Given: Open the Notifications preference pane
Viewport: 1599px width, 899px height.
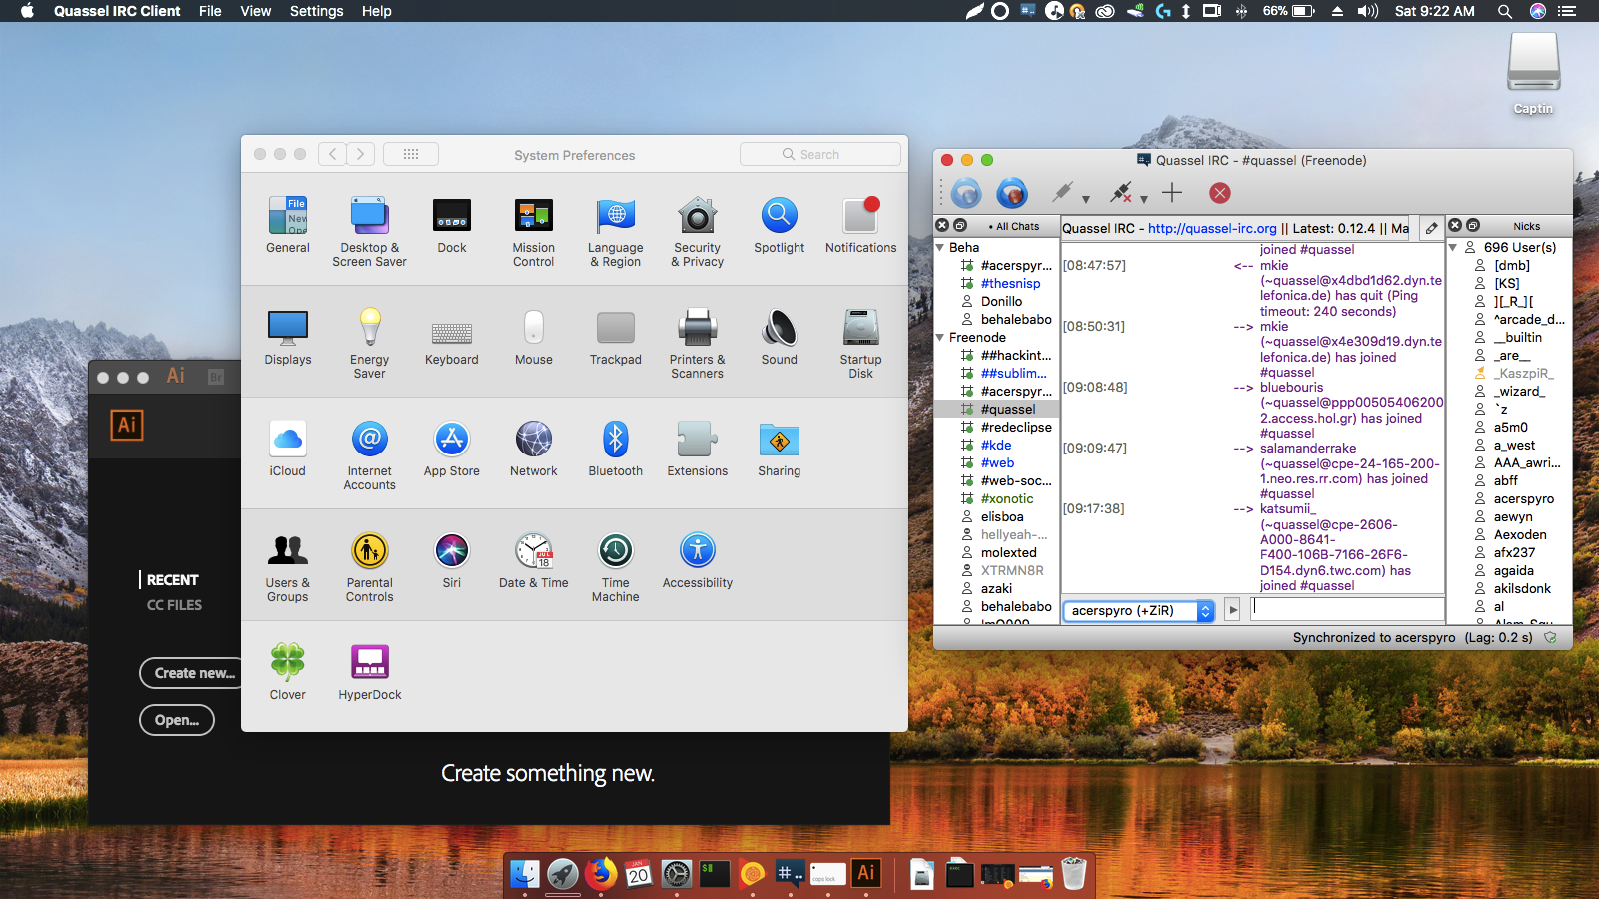Looking at the screenshot, I should pyautogui.click(x=861, y=225).
